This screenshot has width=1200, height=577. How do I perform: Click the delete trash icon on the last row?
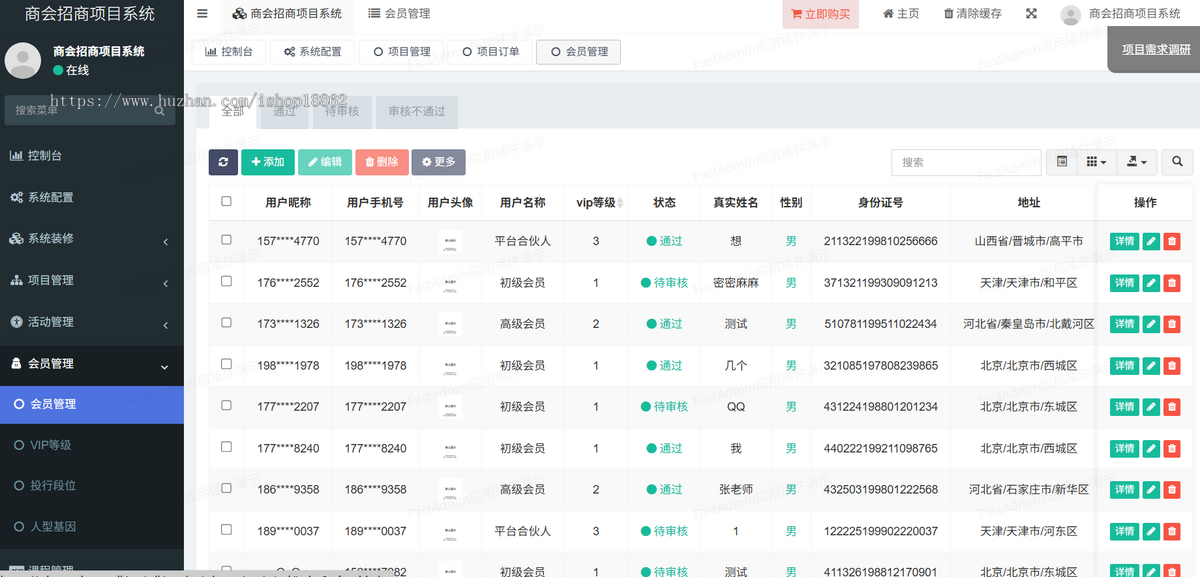coord(1171,572)
